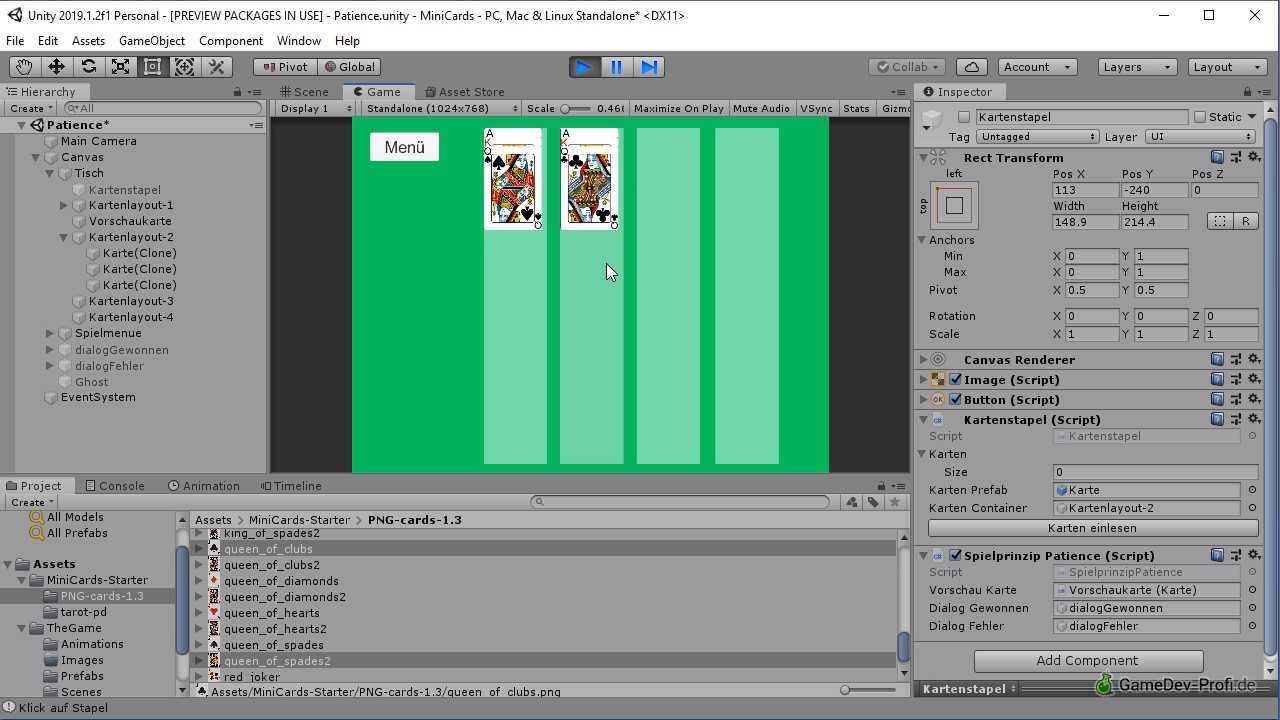Viewport: 1280px width, 720px height.
Task: Pause the running game
Action: pos(616,67)
